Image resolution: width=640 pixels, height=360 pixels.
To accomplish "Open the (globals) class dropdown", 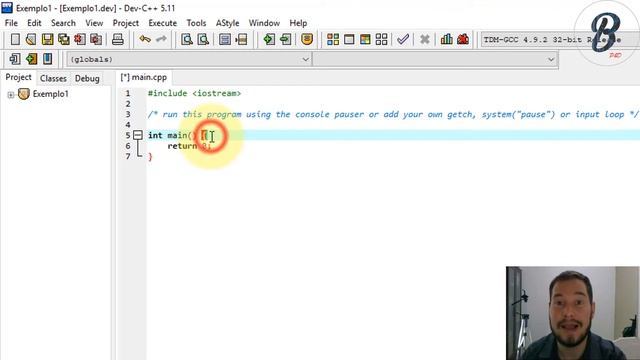I will (189, 59).
